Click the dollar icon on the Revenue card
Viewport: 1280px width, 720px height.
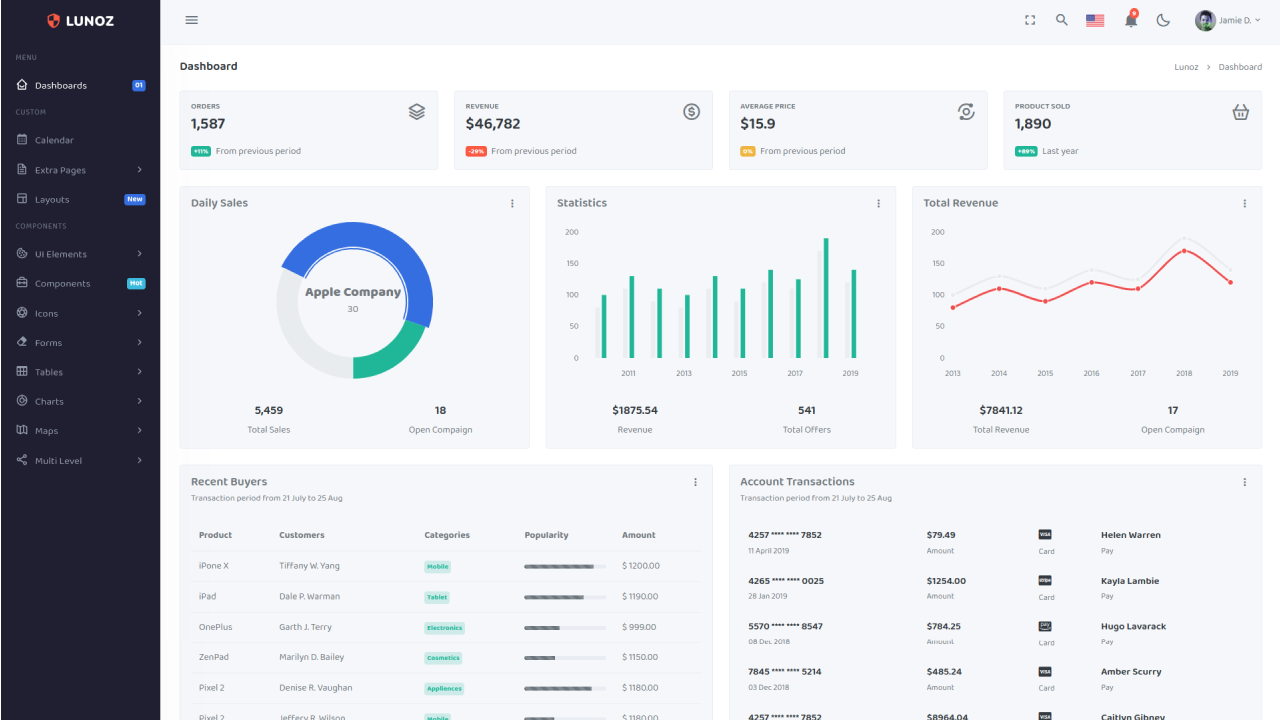[691, 111]
